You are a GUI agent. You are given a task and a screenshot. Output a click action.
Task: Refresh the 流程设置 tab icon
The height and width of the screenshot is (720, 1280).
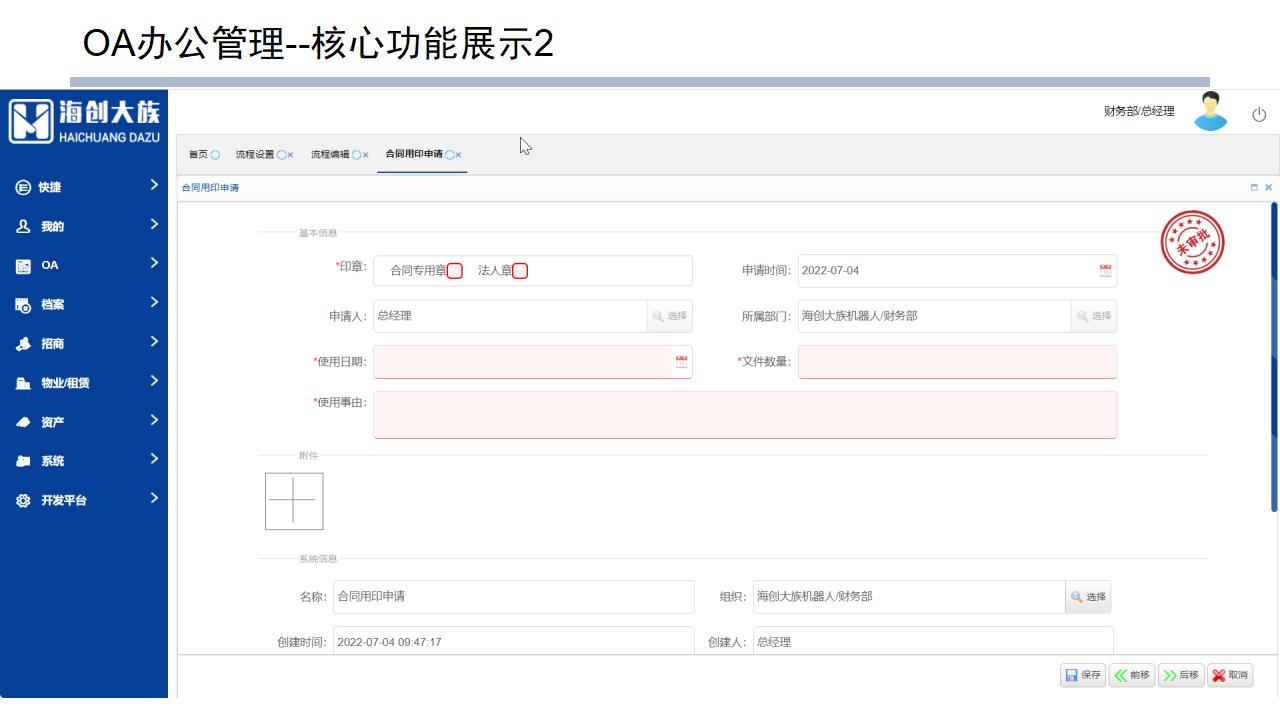281,155
